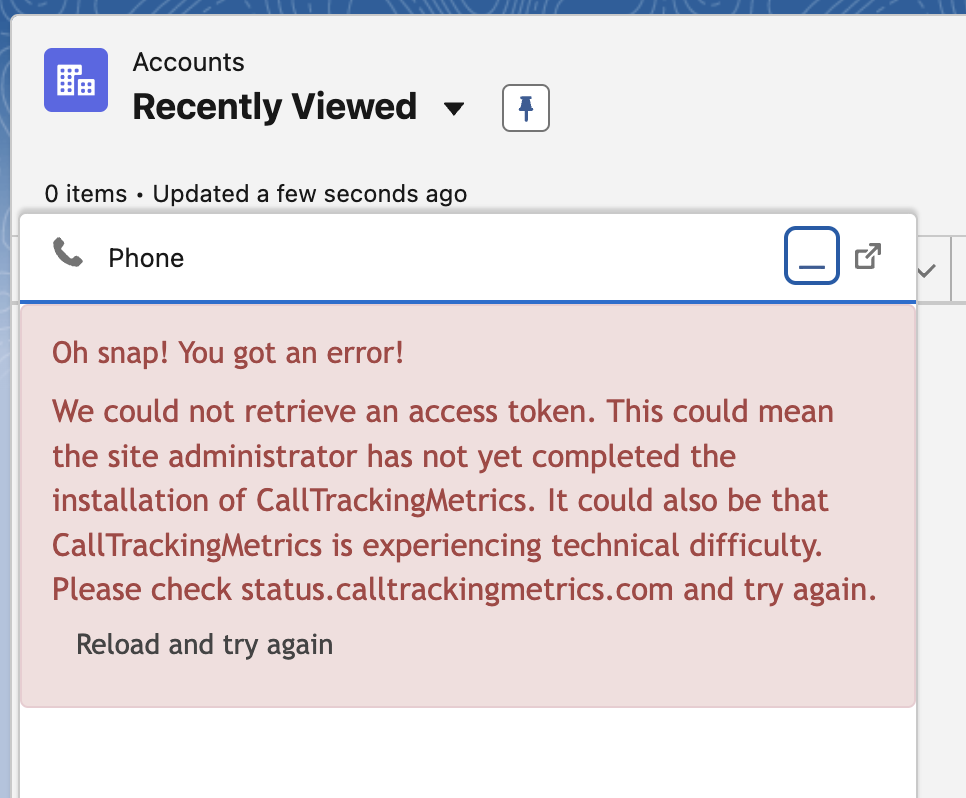Click the Accounts object label
966x798 pixels.
pyautogui.click(x=188, y=62)
